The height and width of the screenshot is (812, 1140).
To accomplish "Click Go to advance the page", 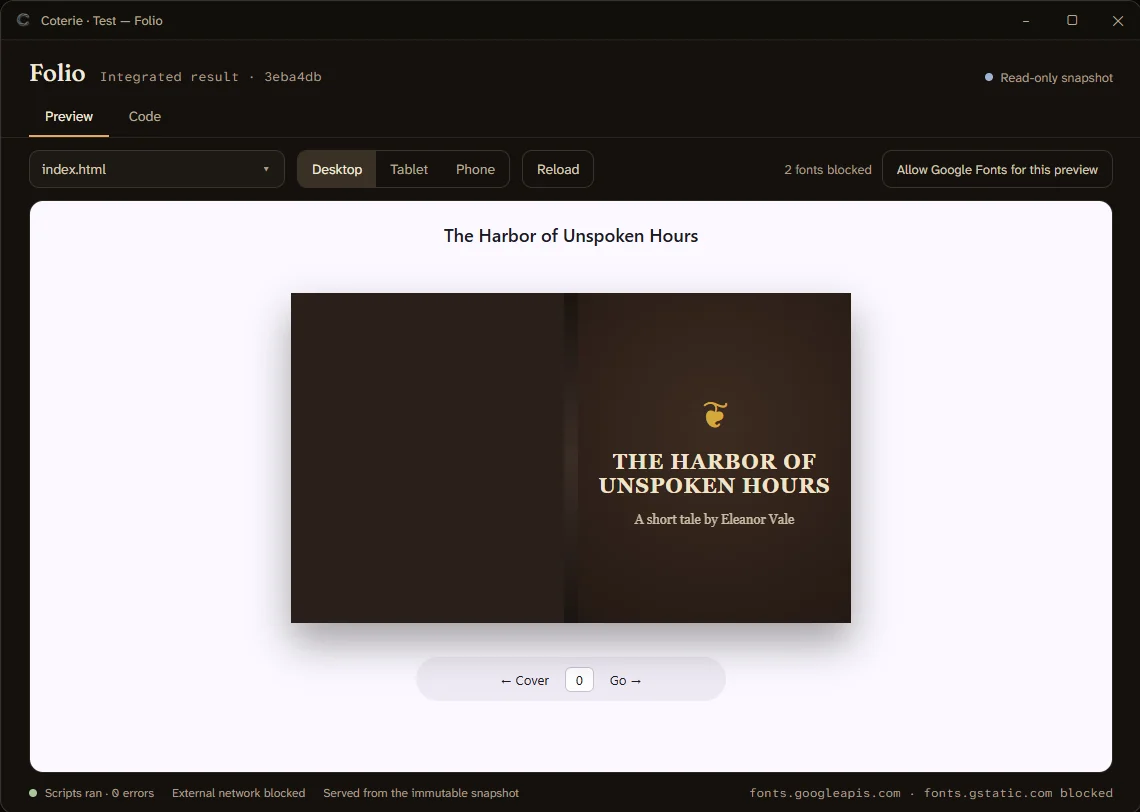I will [x=625, y=680].
